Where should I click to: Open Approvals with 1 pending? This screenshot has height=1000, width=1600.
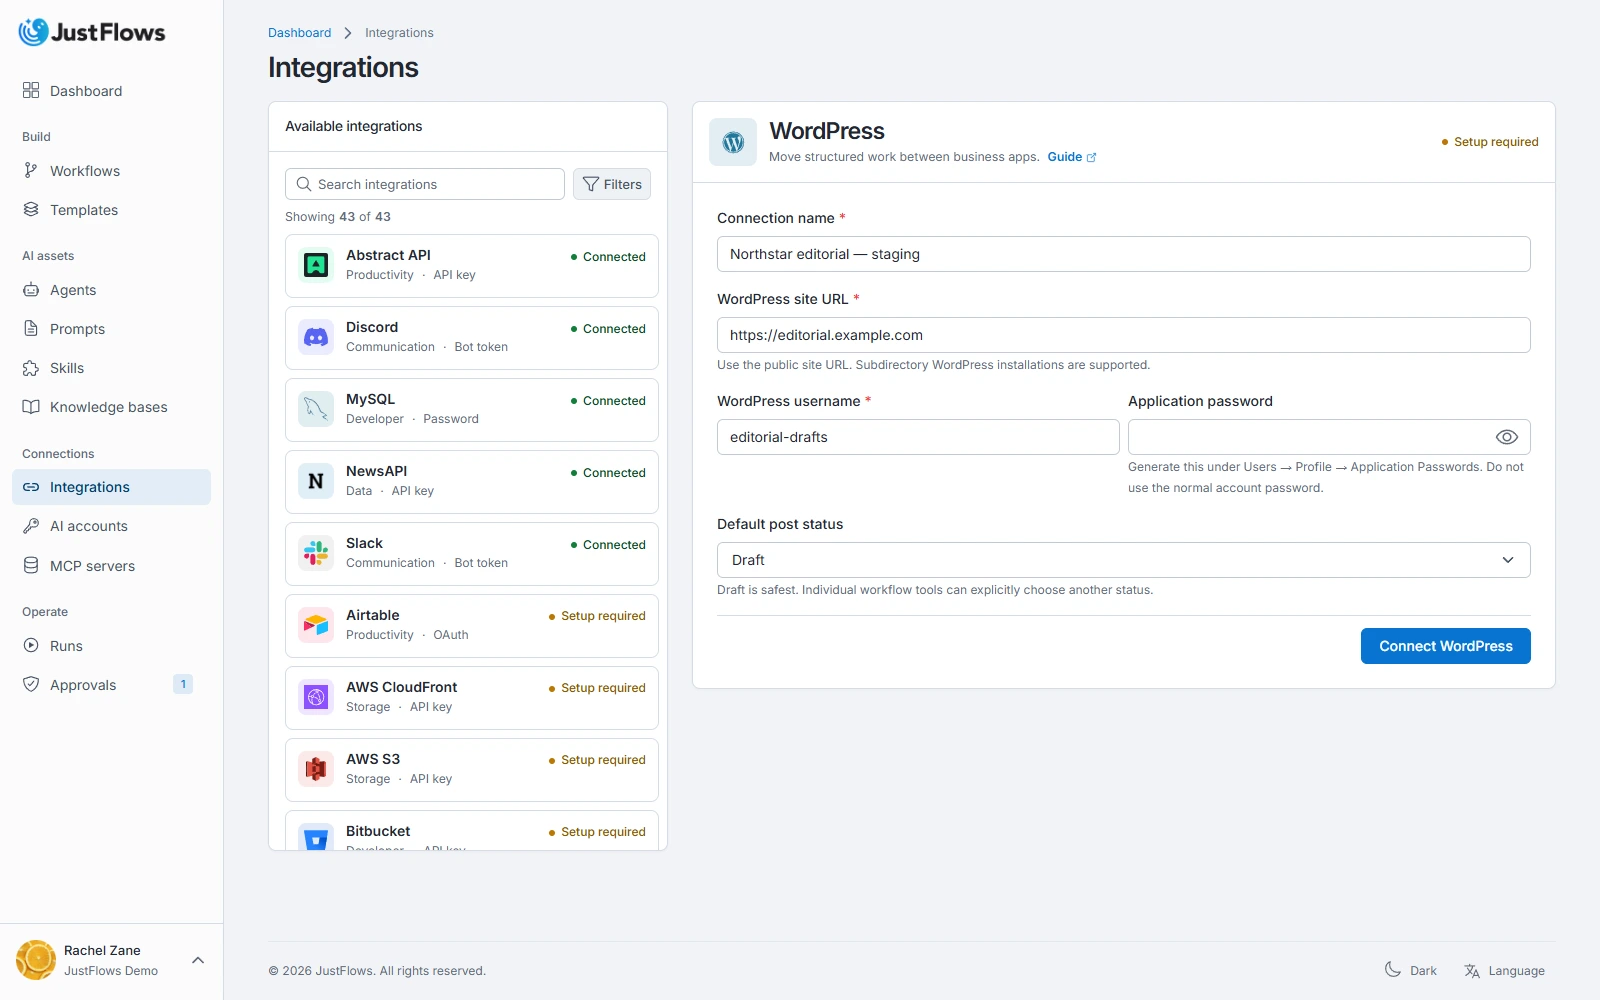point(111,685)
